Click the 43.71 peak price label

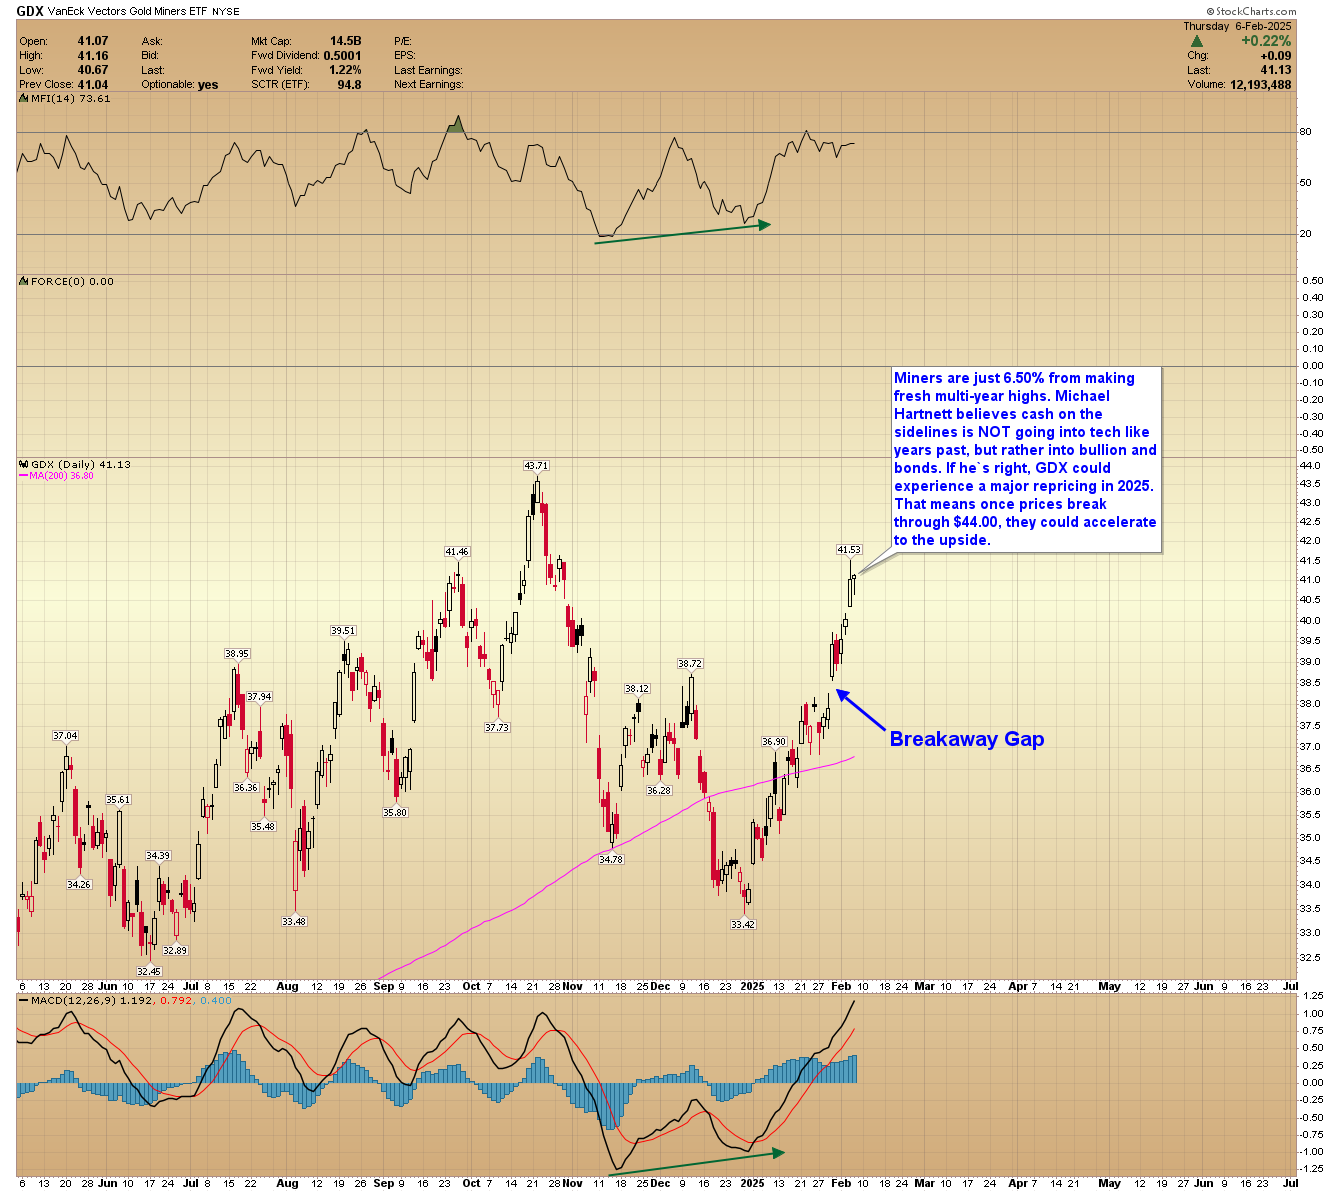tap(537, 465)
